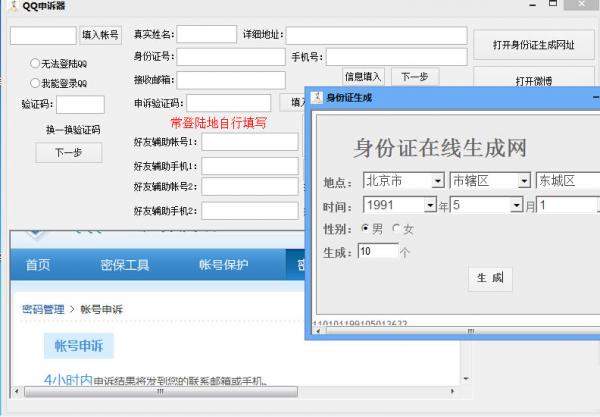Click the 信息填入 button

(x=363, y=77)
